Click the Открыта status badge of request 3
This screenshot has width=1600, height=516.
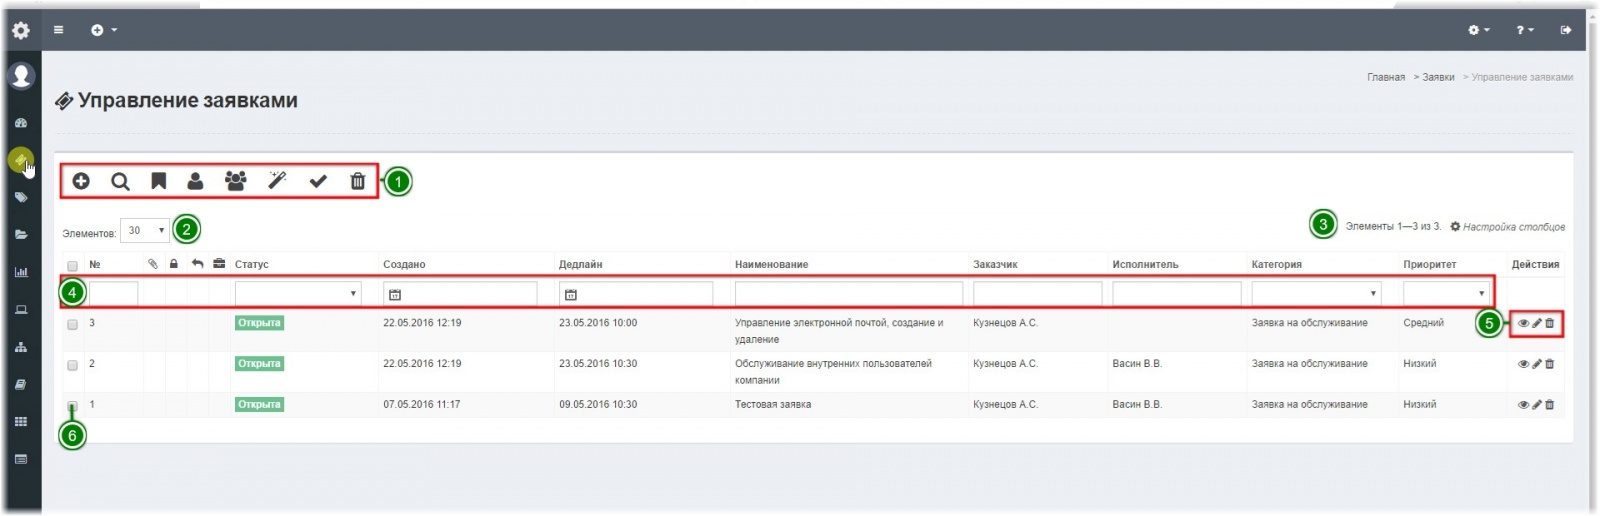click(259, 323)
